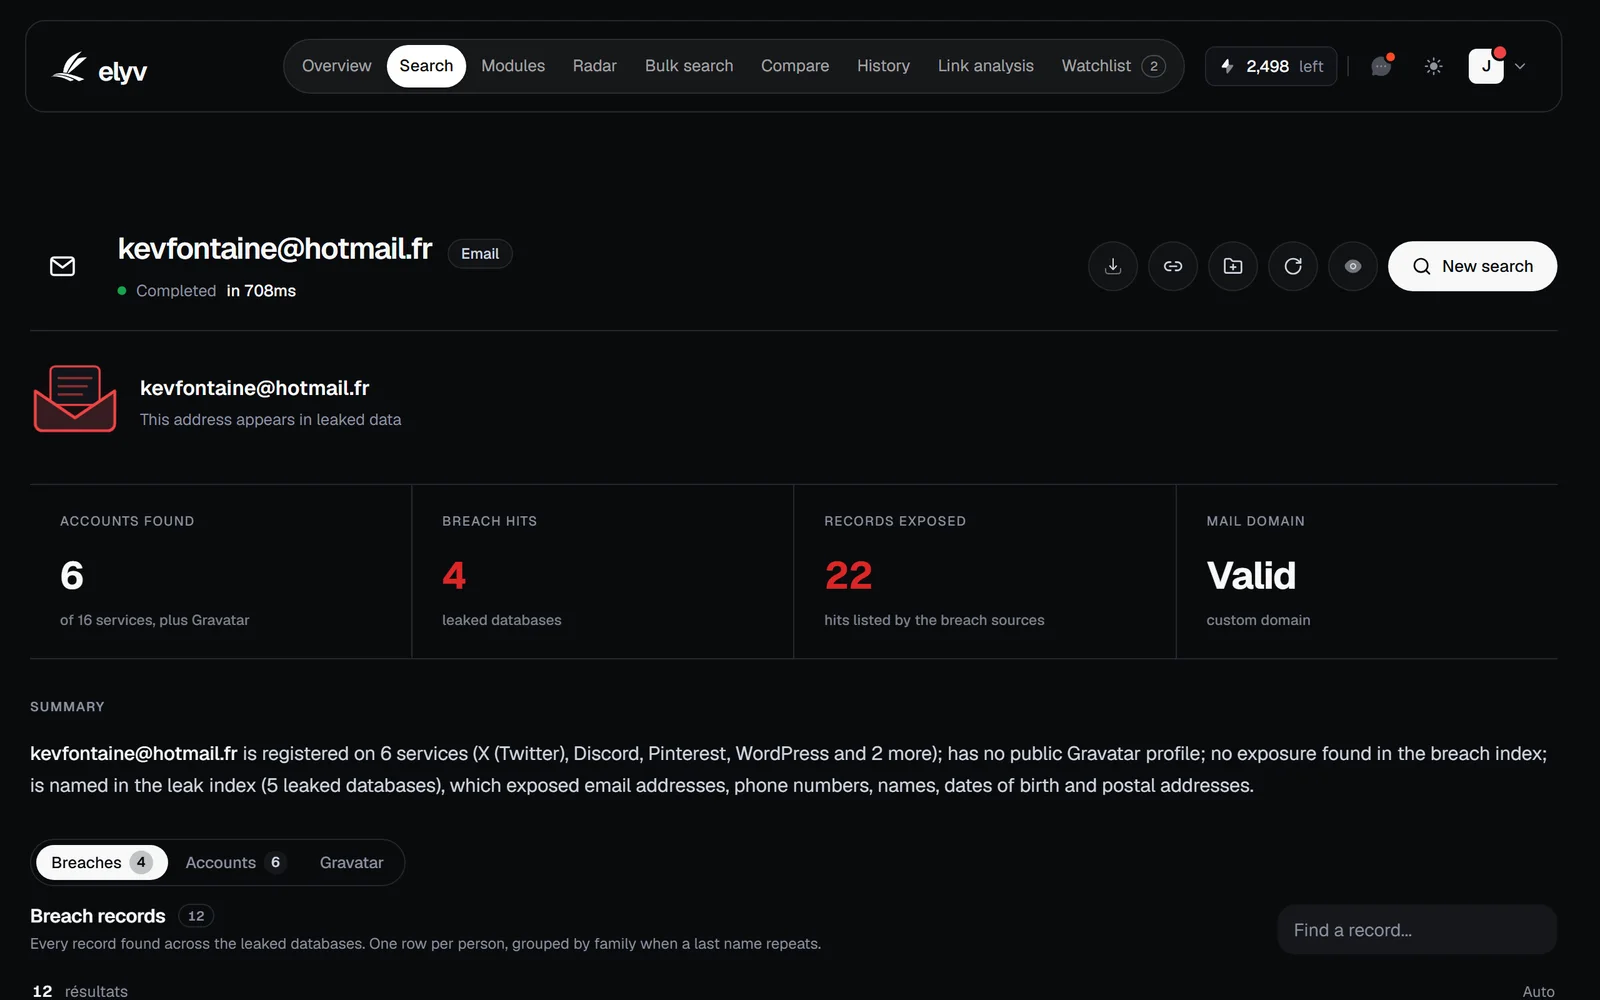The image size is (1600, 1000).
Task: Click the Accounts Found card value 6
Action: point(72,576)
